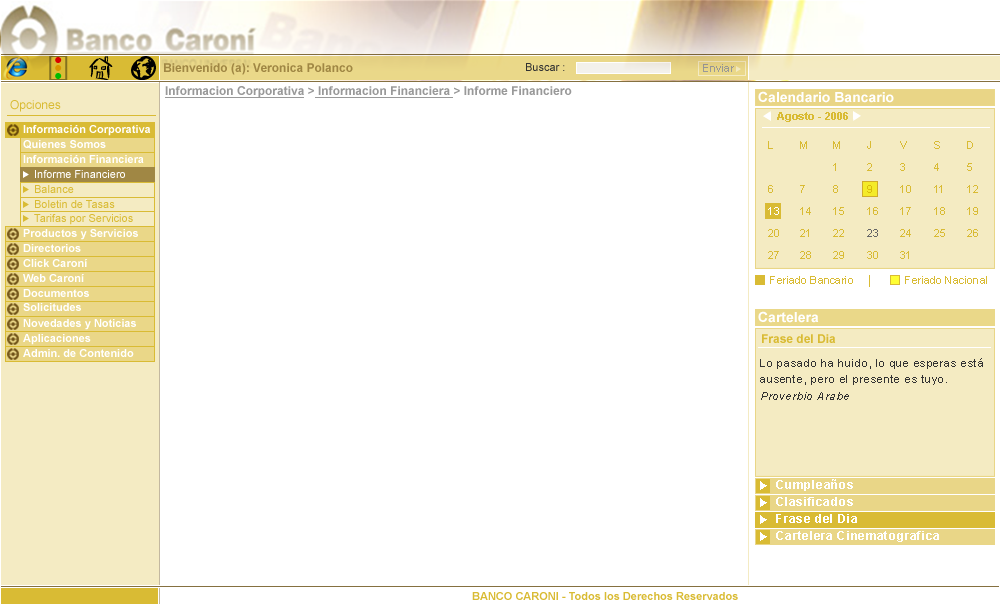Click Bienvenido Veronica Polanco greeting
Viewport: 1000px width, 605px height.
(x=258, y=68)
